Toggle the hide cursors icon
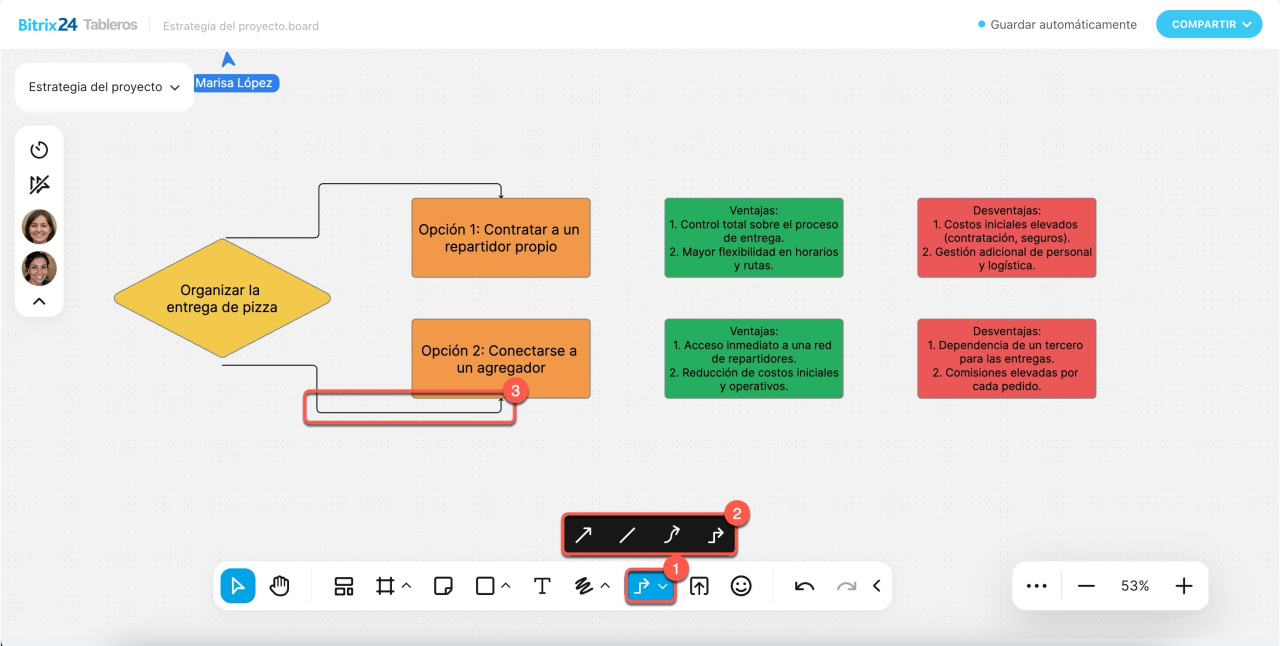This screenshot has height=646, width=1280. [x=39, y=185]
